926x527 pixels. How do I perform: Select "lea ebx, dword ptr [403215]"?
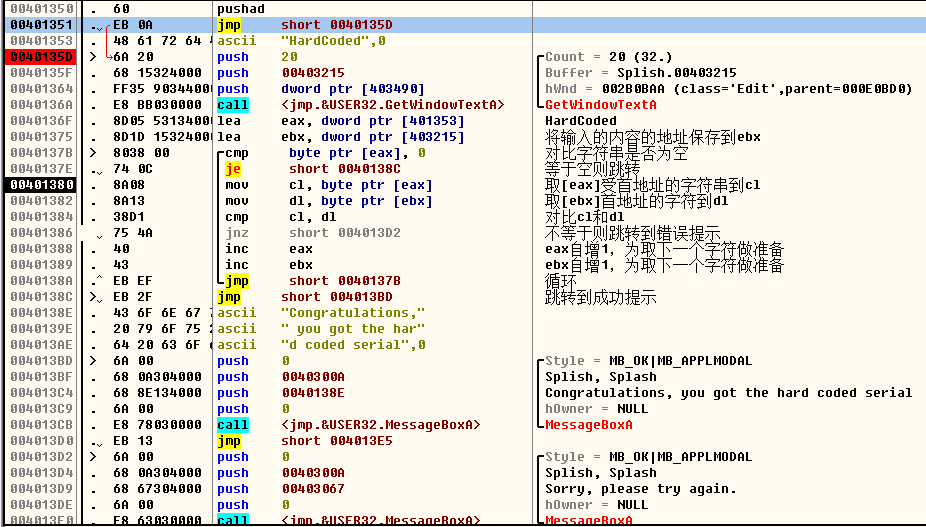341,136
